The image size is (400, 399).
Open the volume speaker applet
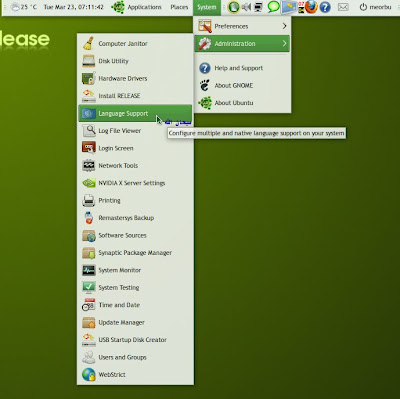[246, 7]
